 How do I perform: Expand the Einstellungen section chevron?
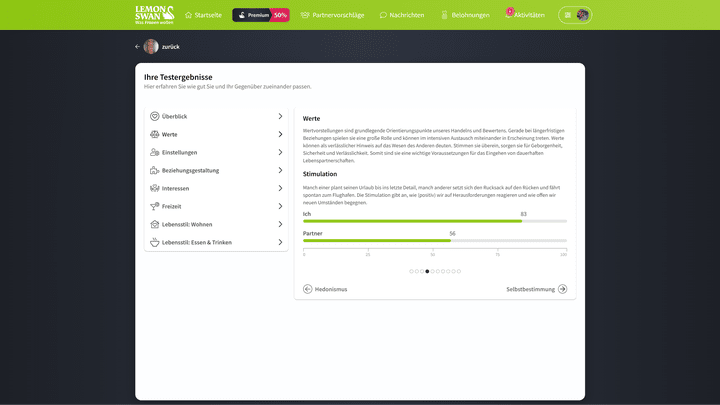[280, 153]
